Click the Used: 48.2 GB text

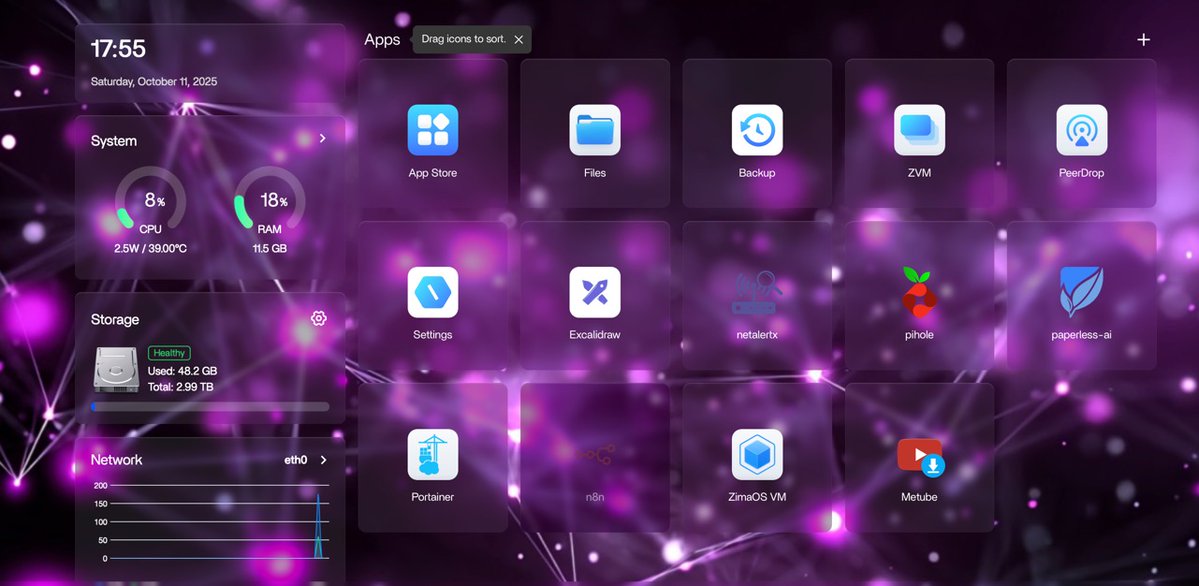(x=182, y=371)
